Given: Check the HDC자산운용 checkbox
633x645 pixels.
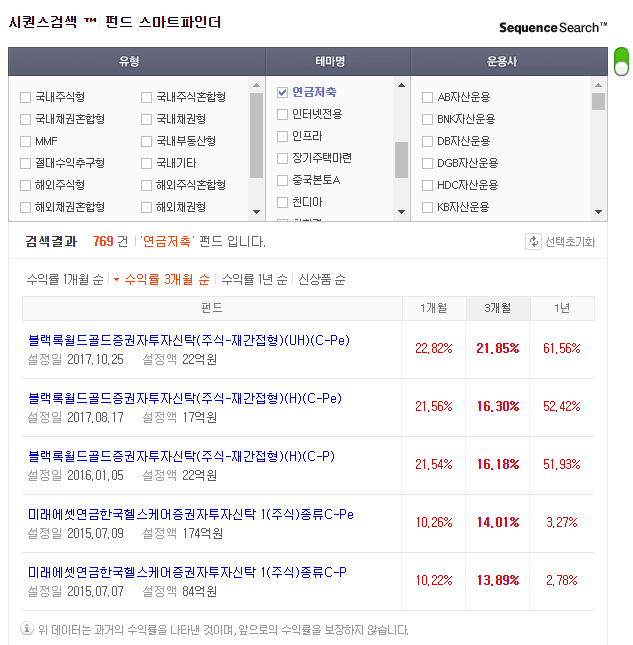Looking at the screenshot, I should pos(427,186).
